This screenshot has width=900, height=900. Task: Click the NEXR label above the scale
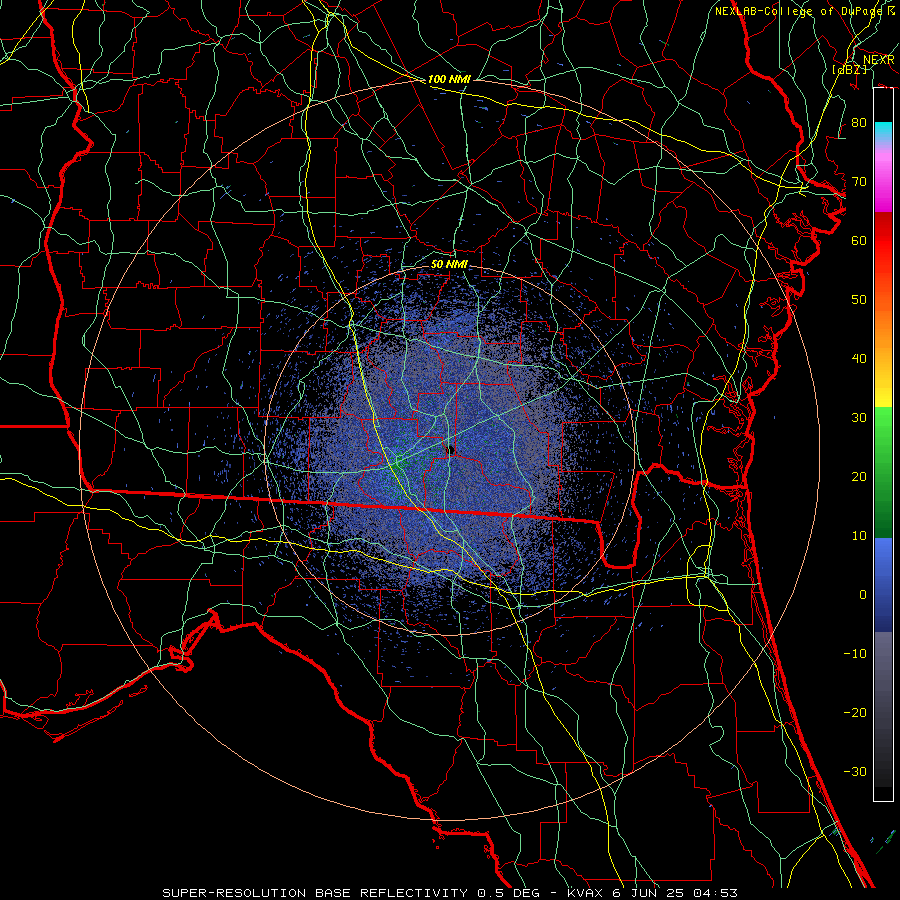[878, 60]
